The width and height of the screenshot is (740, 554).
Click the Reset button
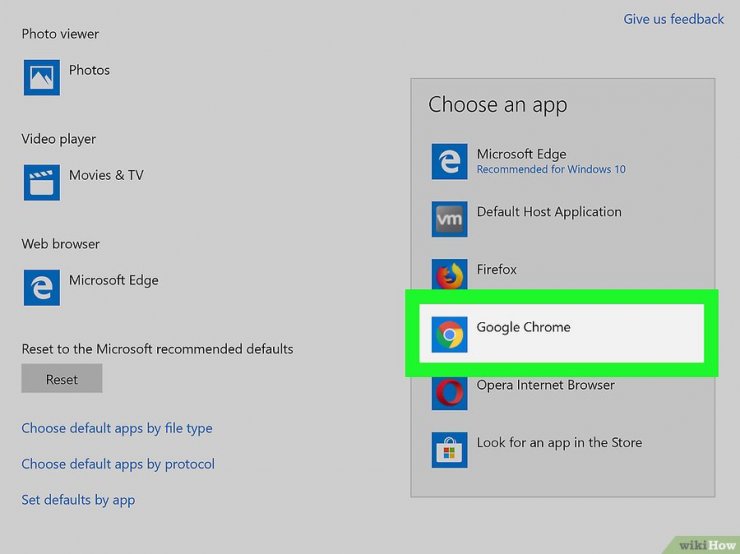tap(62, 378)
